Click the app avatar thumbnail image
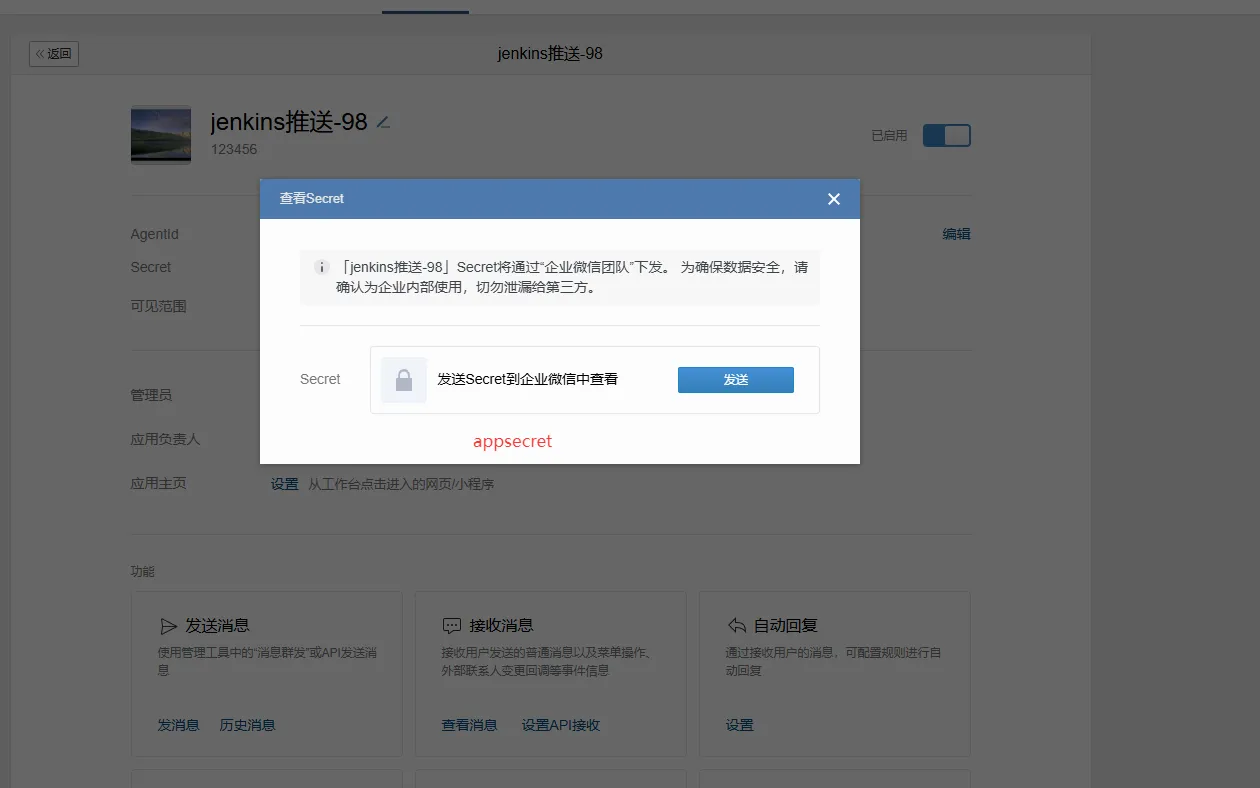Image resolution: width=1260 pixels, height=788 pixels. tap(161, 135)
